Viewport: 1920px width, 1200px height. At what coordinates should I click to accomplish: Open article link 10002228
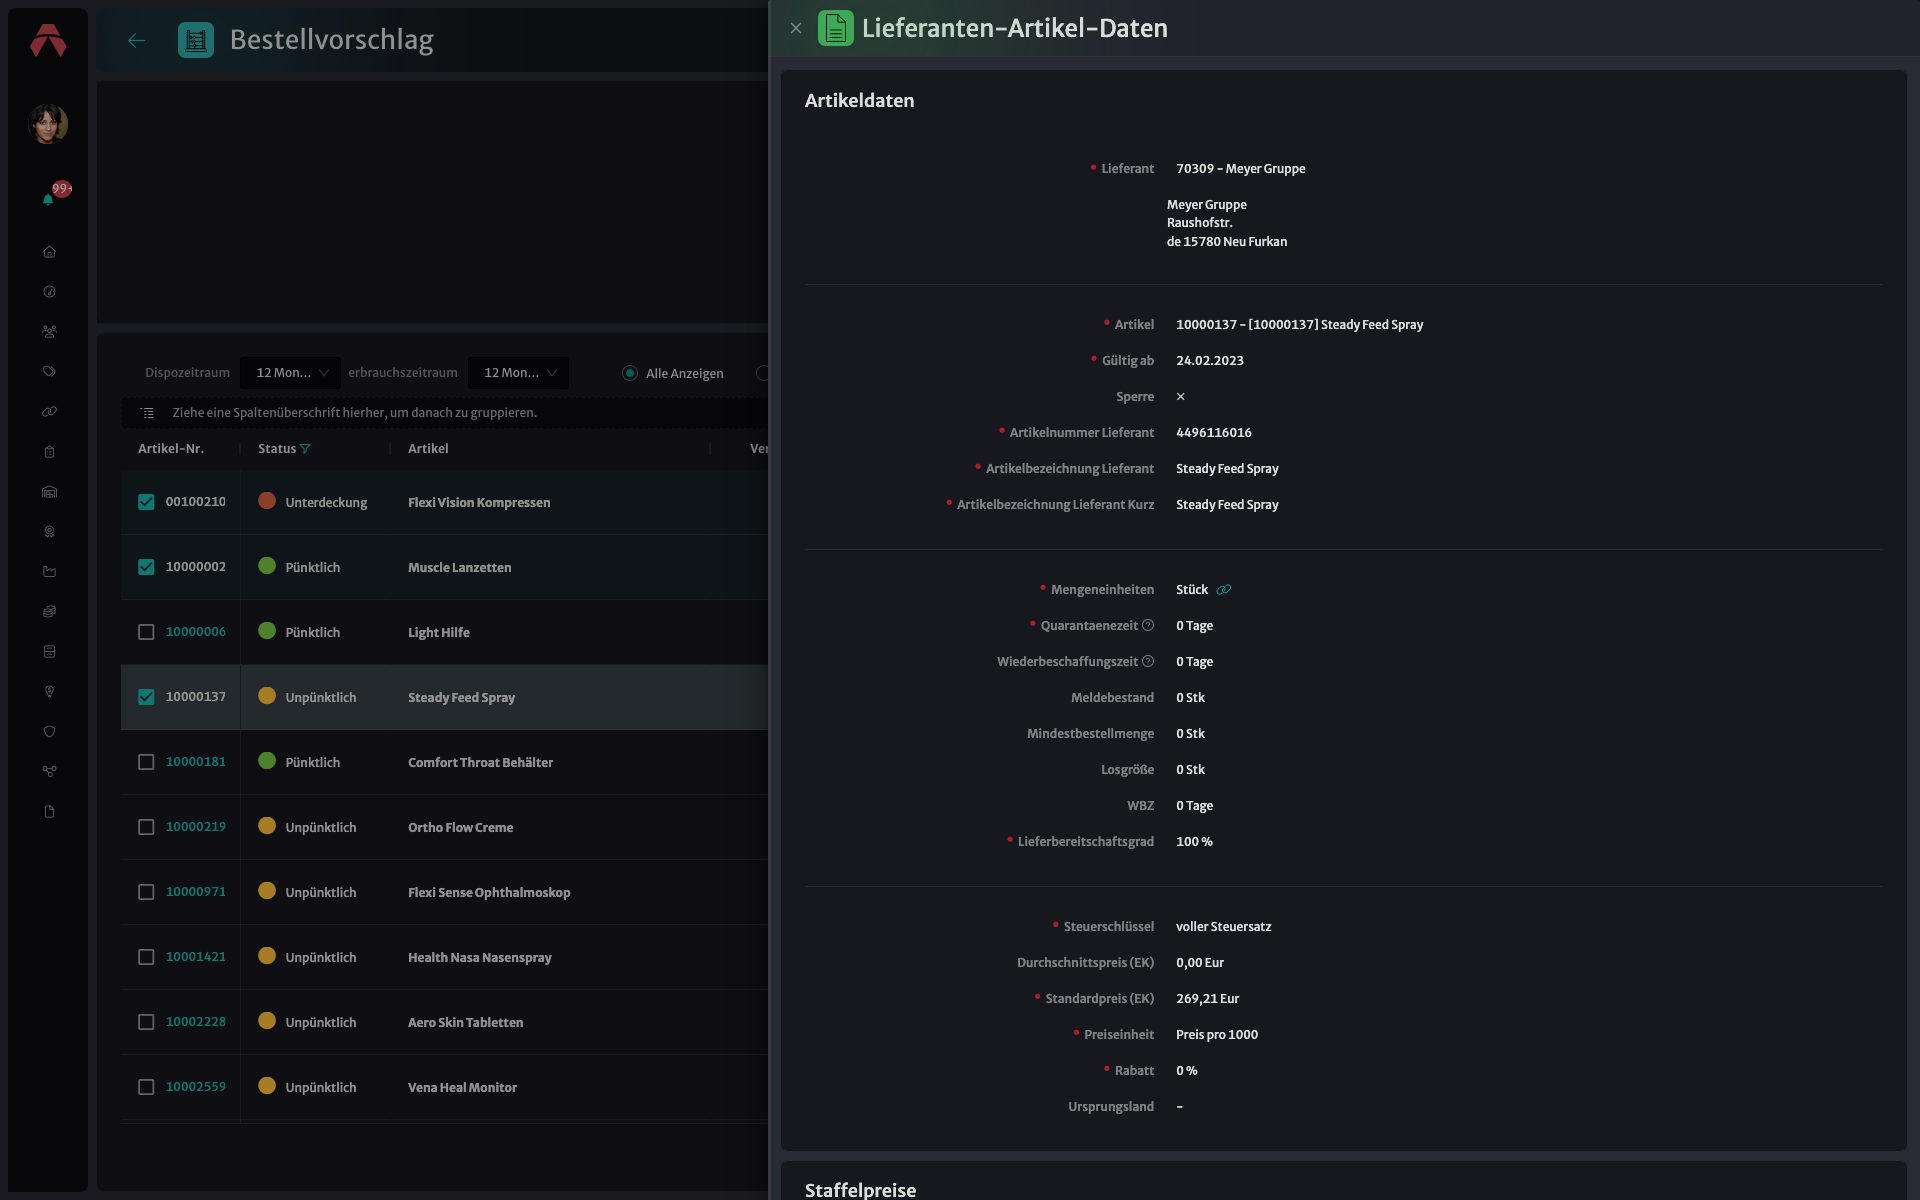[x=196, y=1022]
